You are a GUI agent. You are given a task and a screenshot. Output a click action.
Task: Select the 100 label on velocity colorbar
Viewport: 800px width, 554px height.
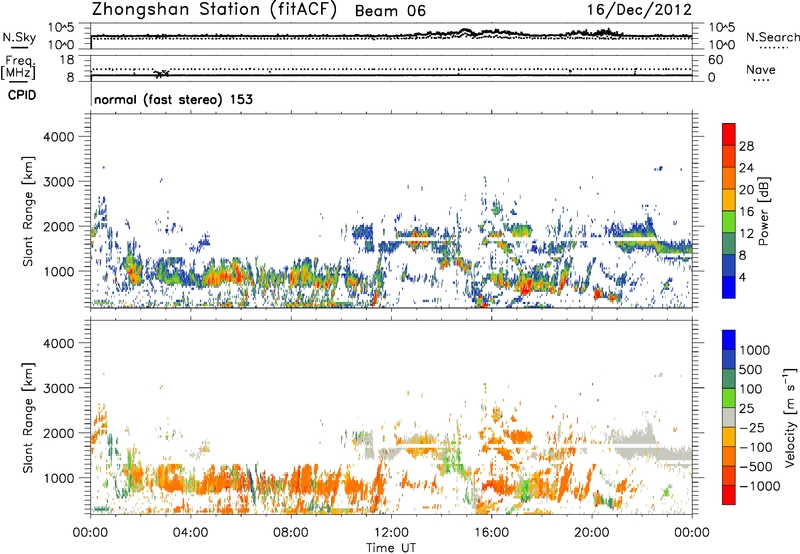pos(751,389)
